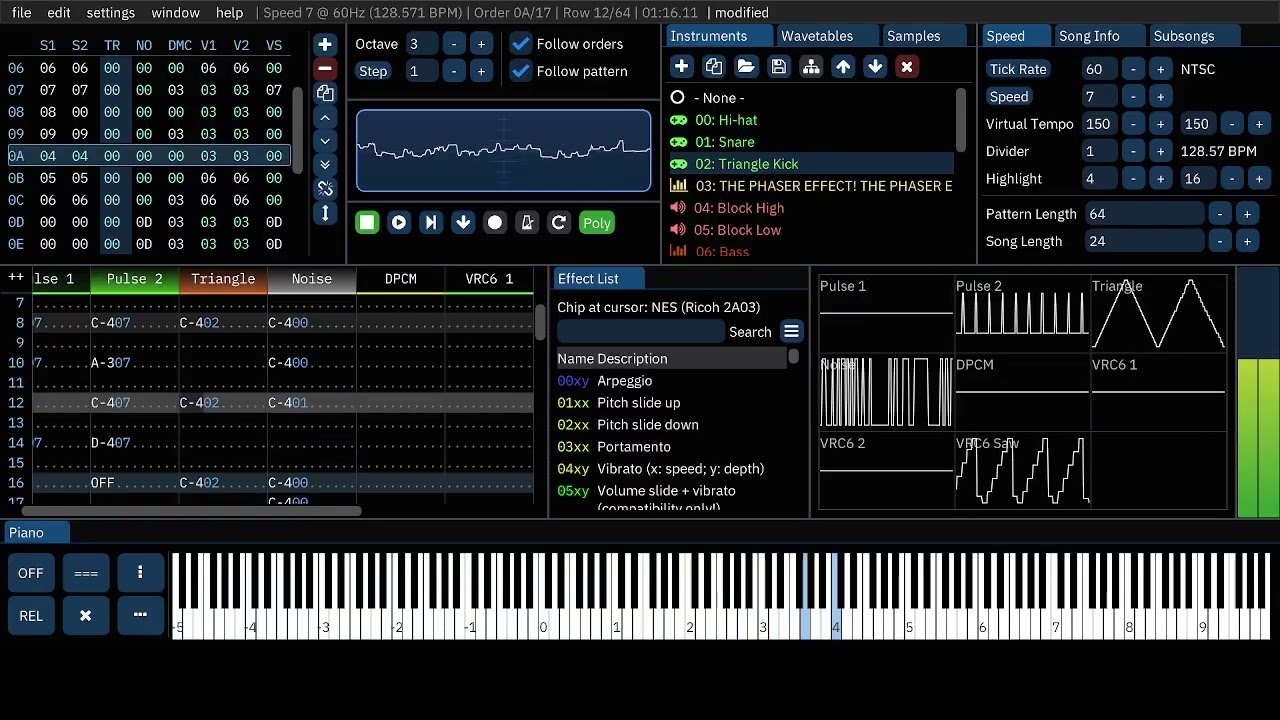The width and height of the screenshot is (1280, 720).
Task: Toggle edit record mode with circle icon
Action: click(495, 223)
